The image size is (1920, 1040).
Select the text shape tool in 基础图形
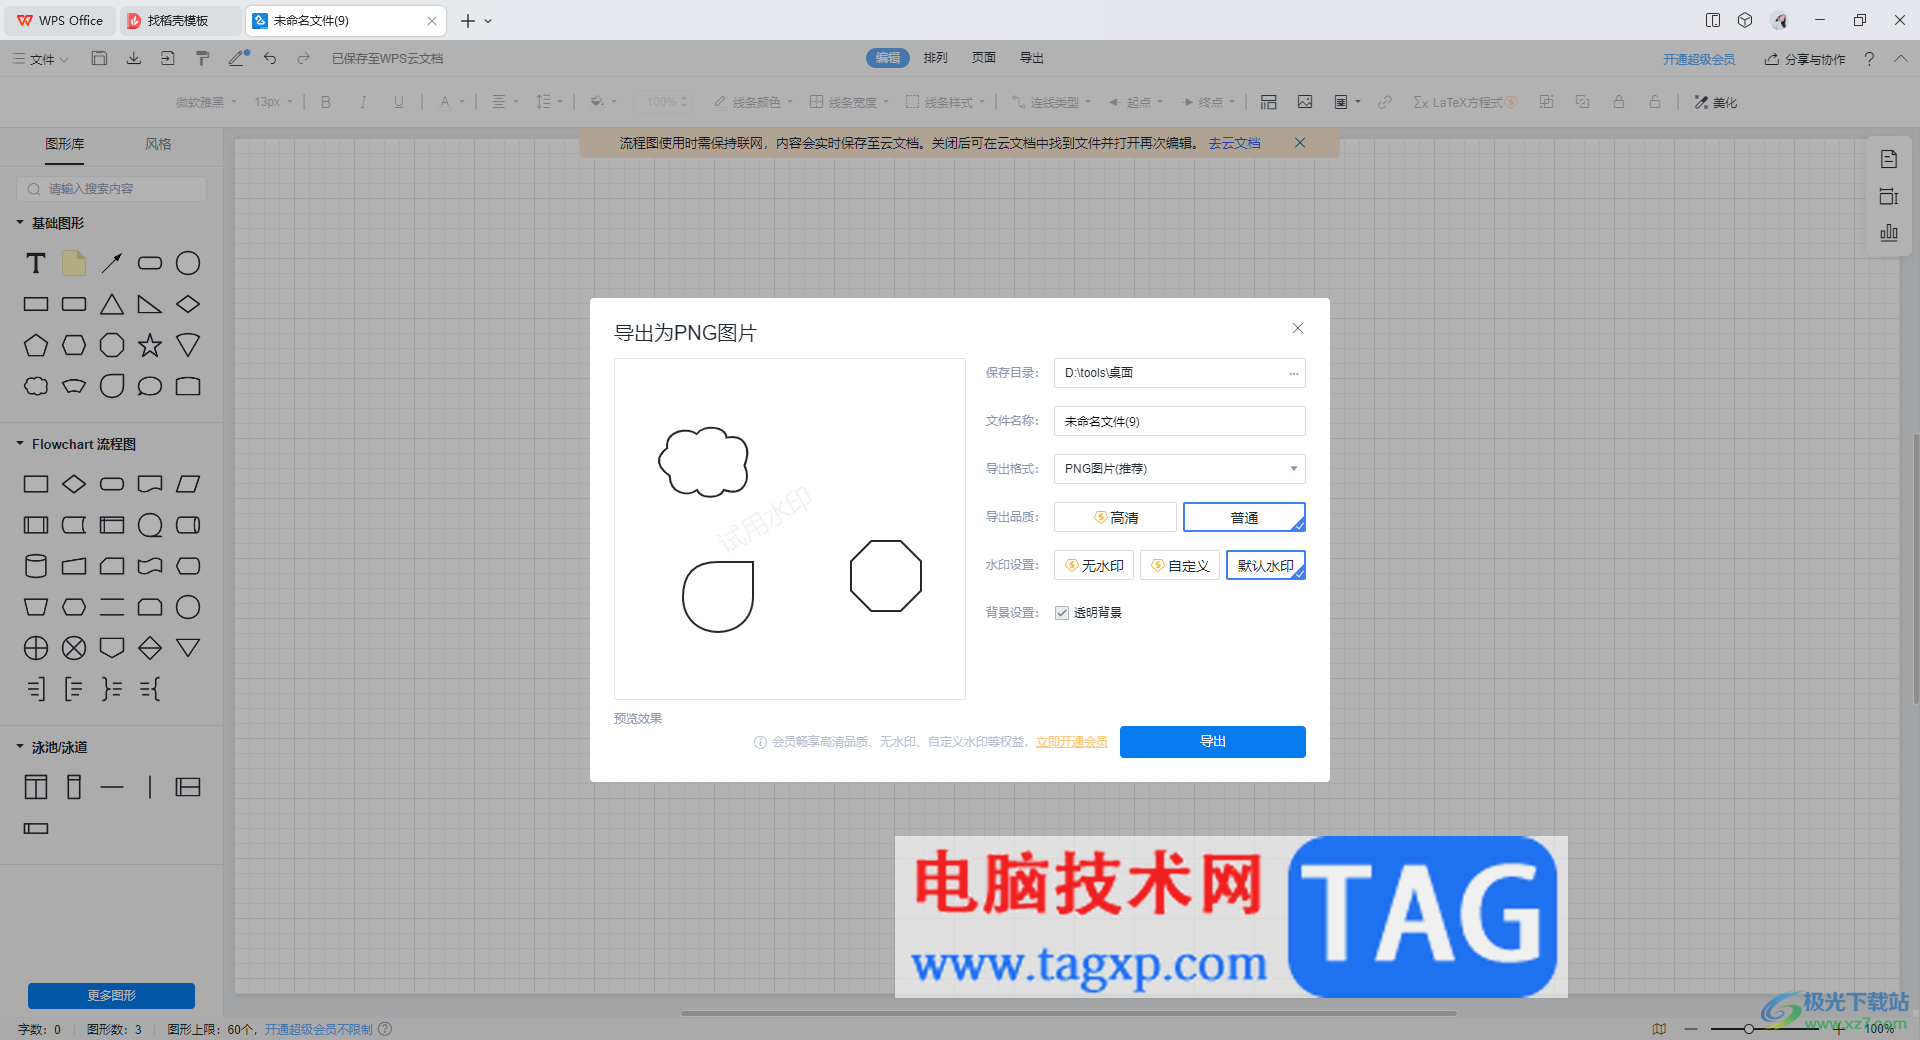click(36, 263)
